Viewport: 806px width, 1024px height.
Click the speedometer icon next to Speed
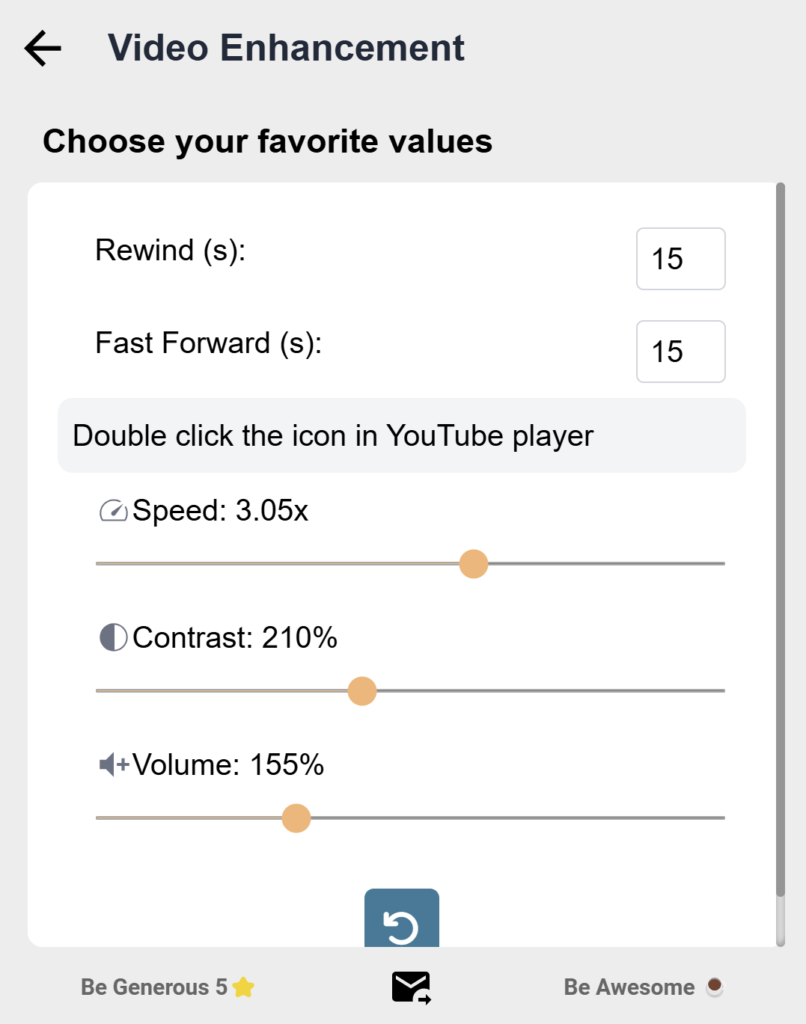tap(113, 510)
